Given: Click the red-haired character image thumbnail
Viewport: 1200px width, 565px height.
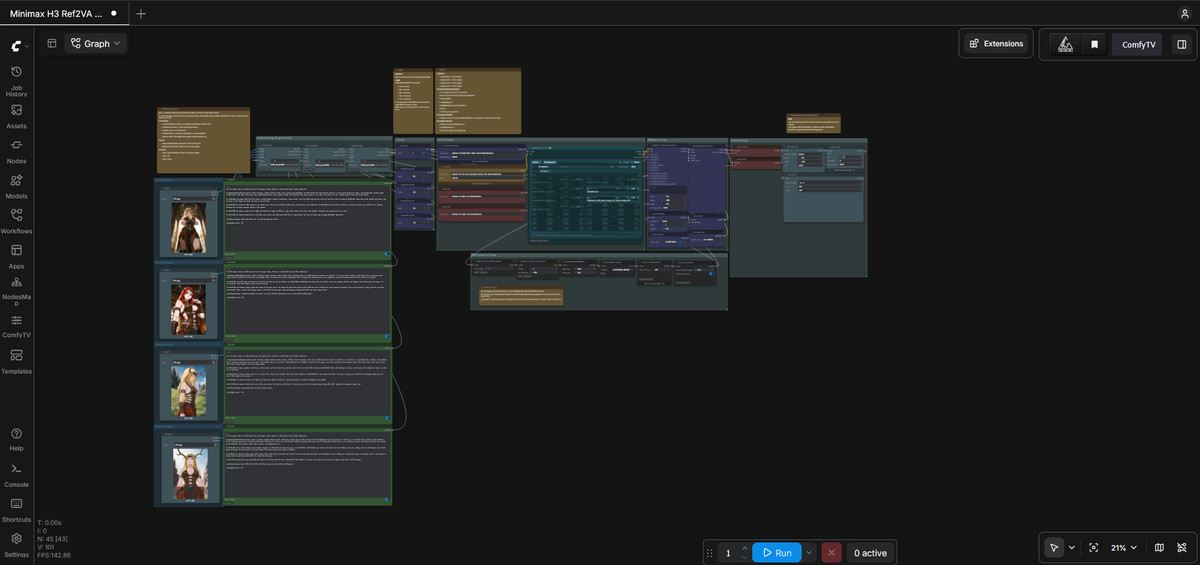Looking at the screenshot, I should tap(189, 310).
